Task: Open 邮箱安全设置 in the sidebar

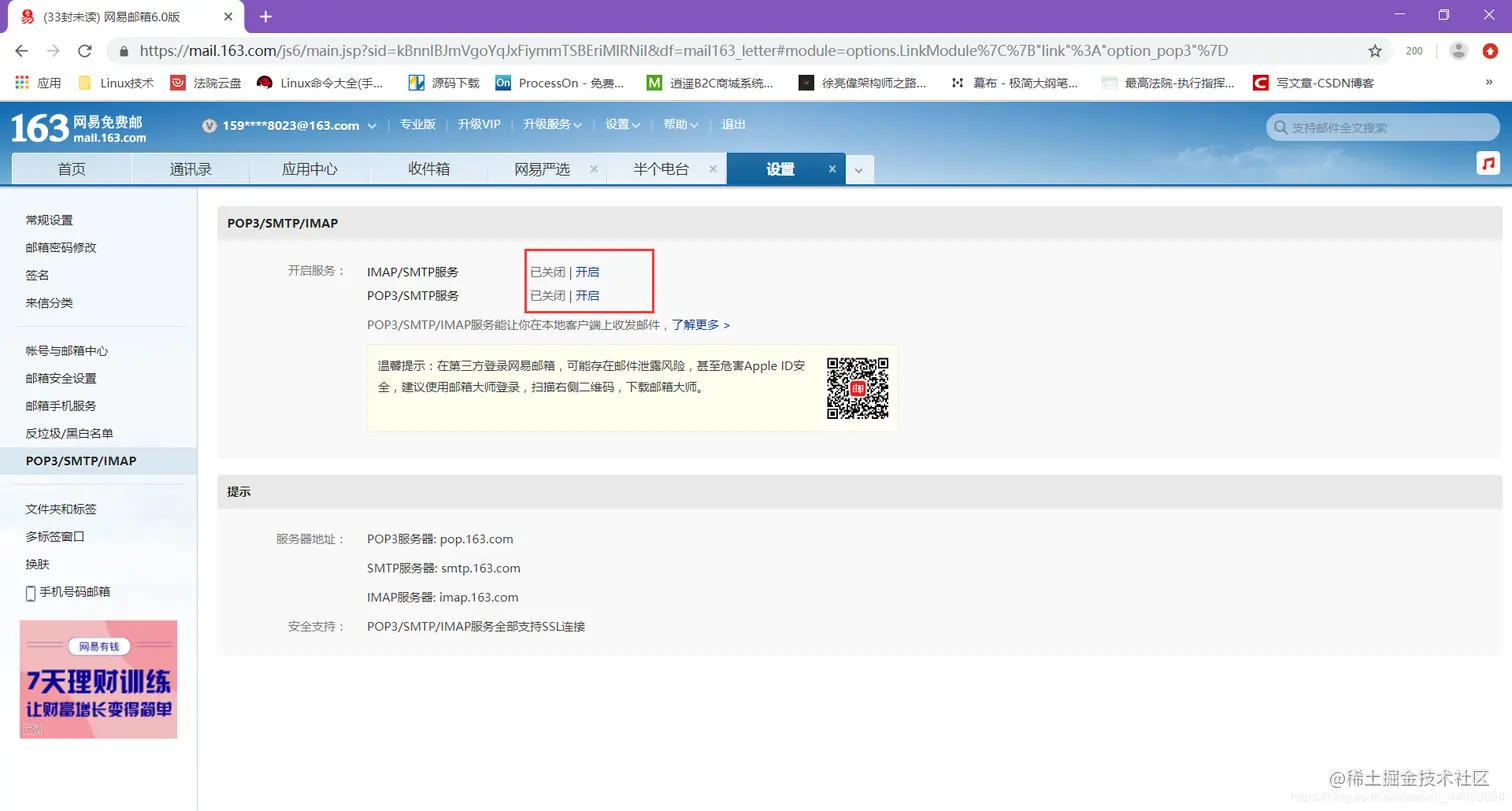Action: click(61, 379)
